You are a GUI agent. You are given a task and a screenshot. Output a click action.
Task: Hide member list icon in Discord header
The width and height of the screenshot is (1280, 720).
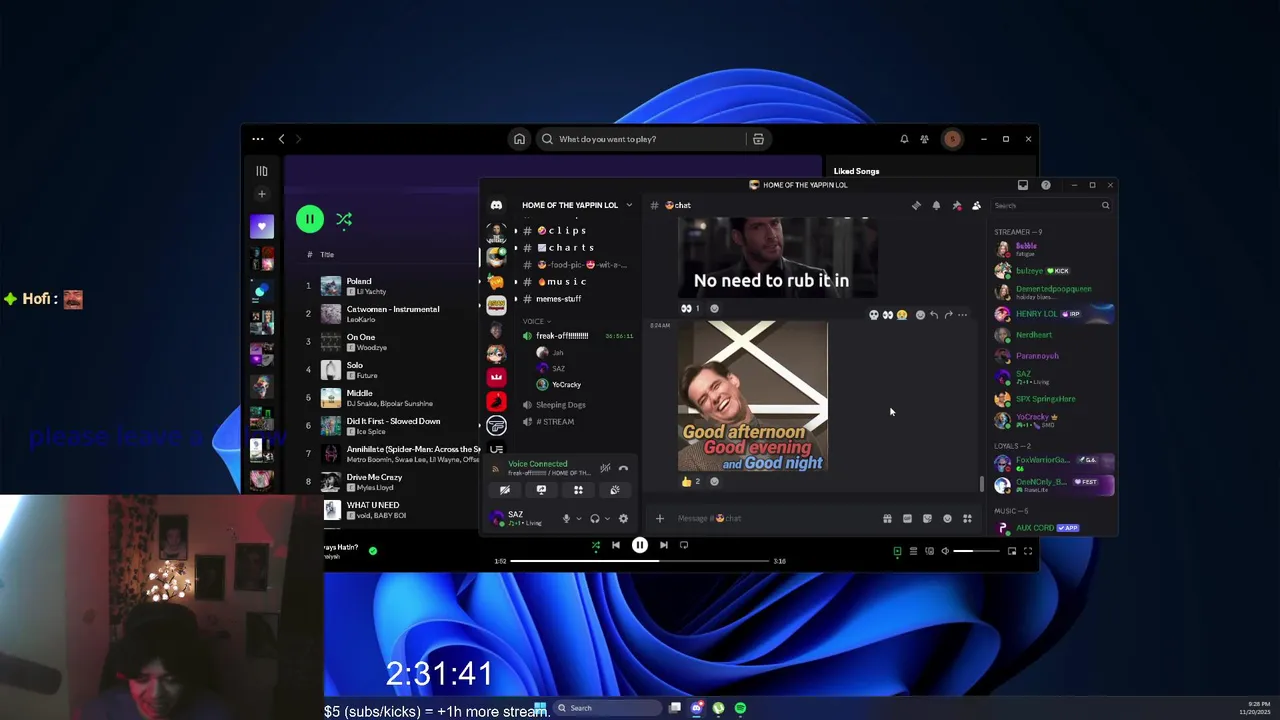[976, 205]
